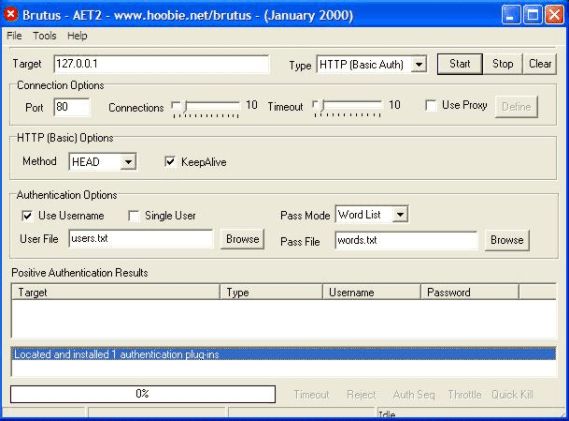Enable the Single User checkbox

pyautogui.click(x=134, y=216)
